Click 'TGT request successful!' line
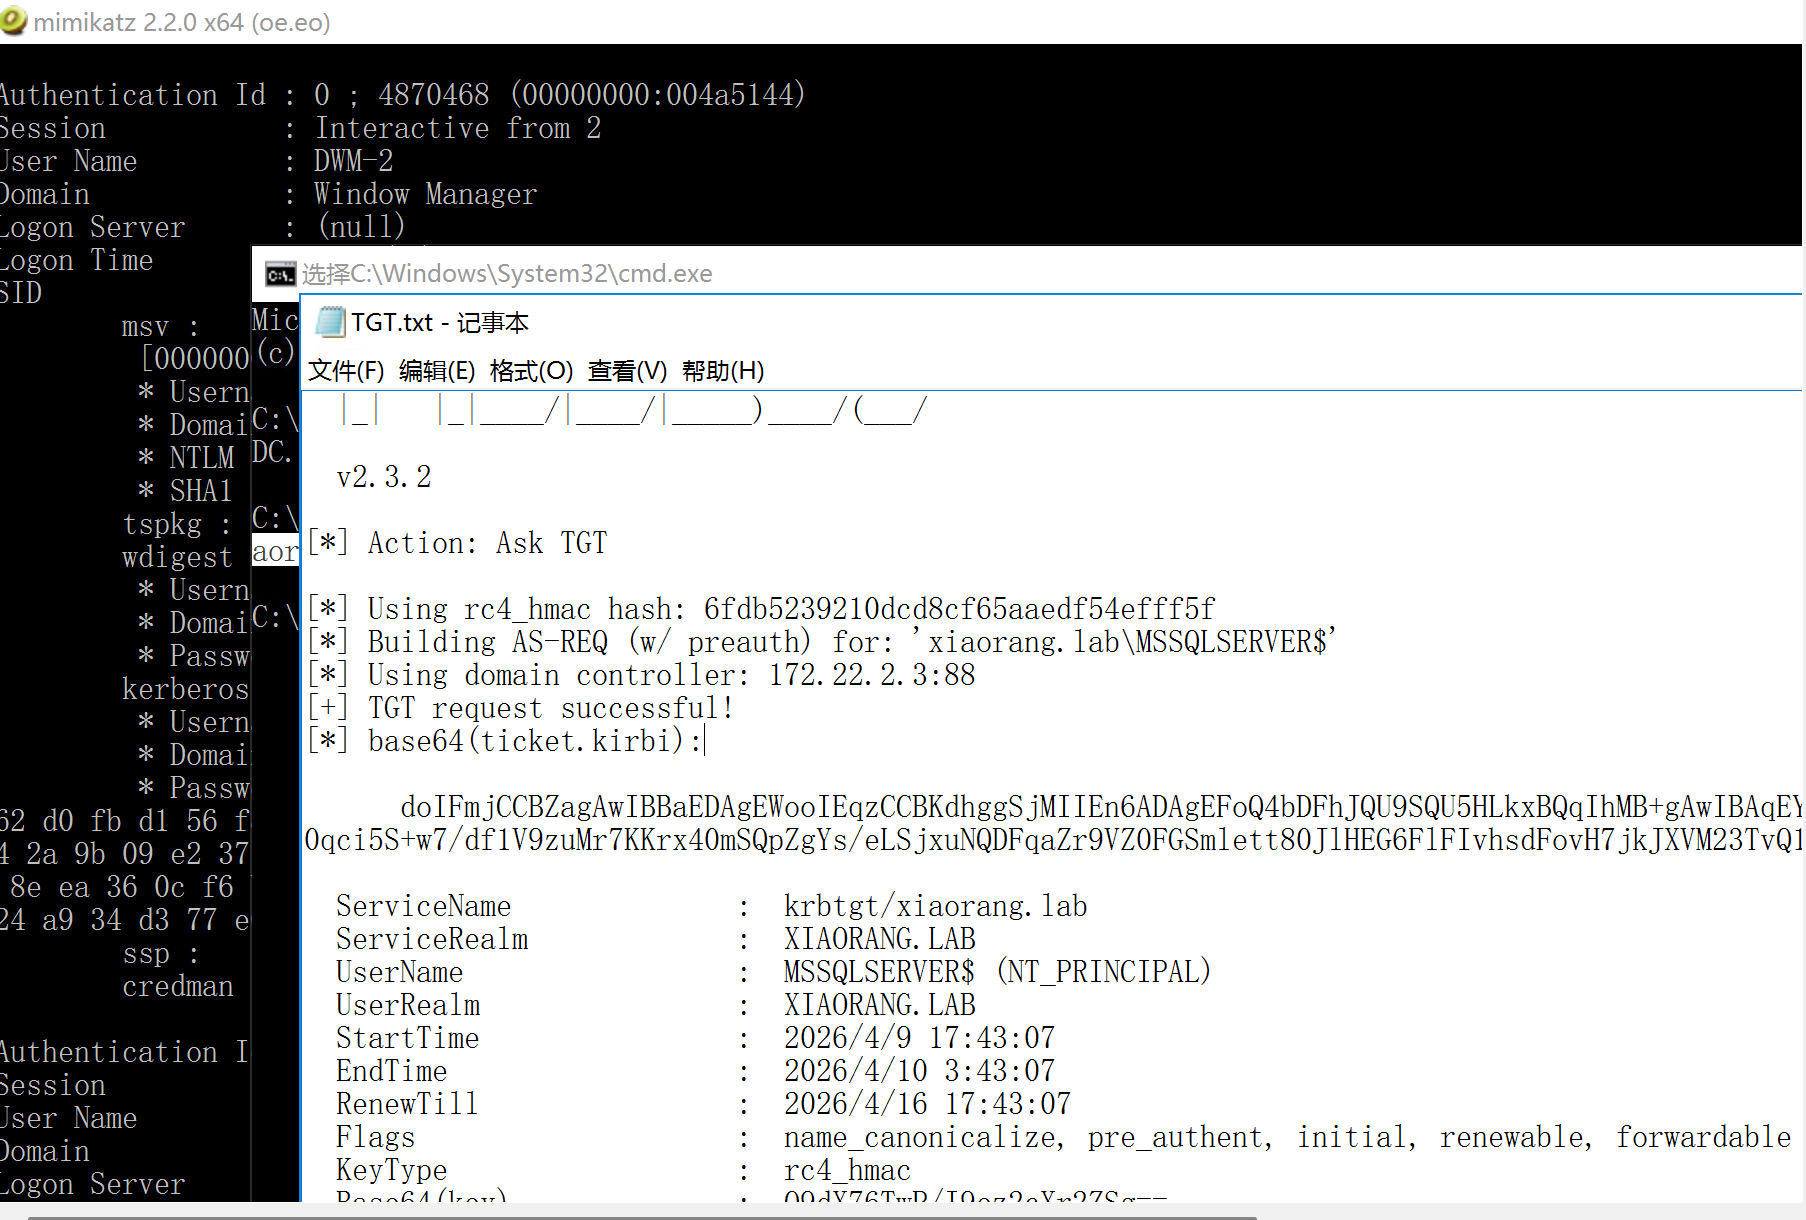The image size is (1806, 1220). pyautogui.click(x=551, y=708)
